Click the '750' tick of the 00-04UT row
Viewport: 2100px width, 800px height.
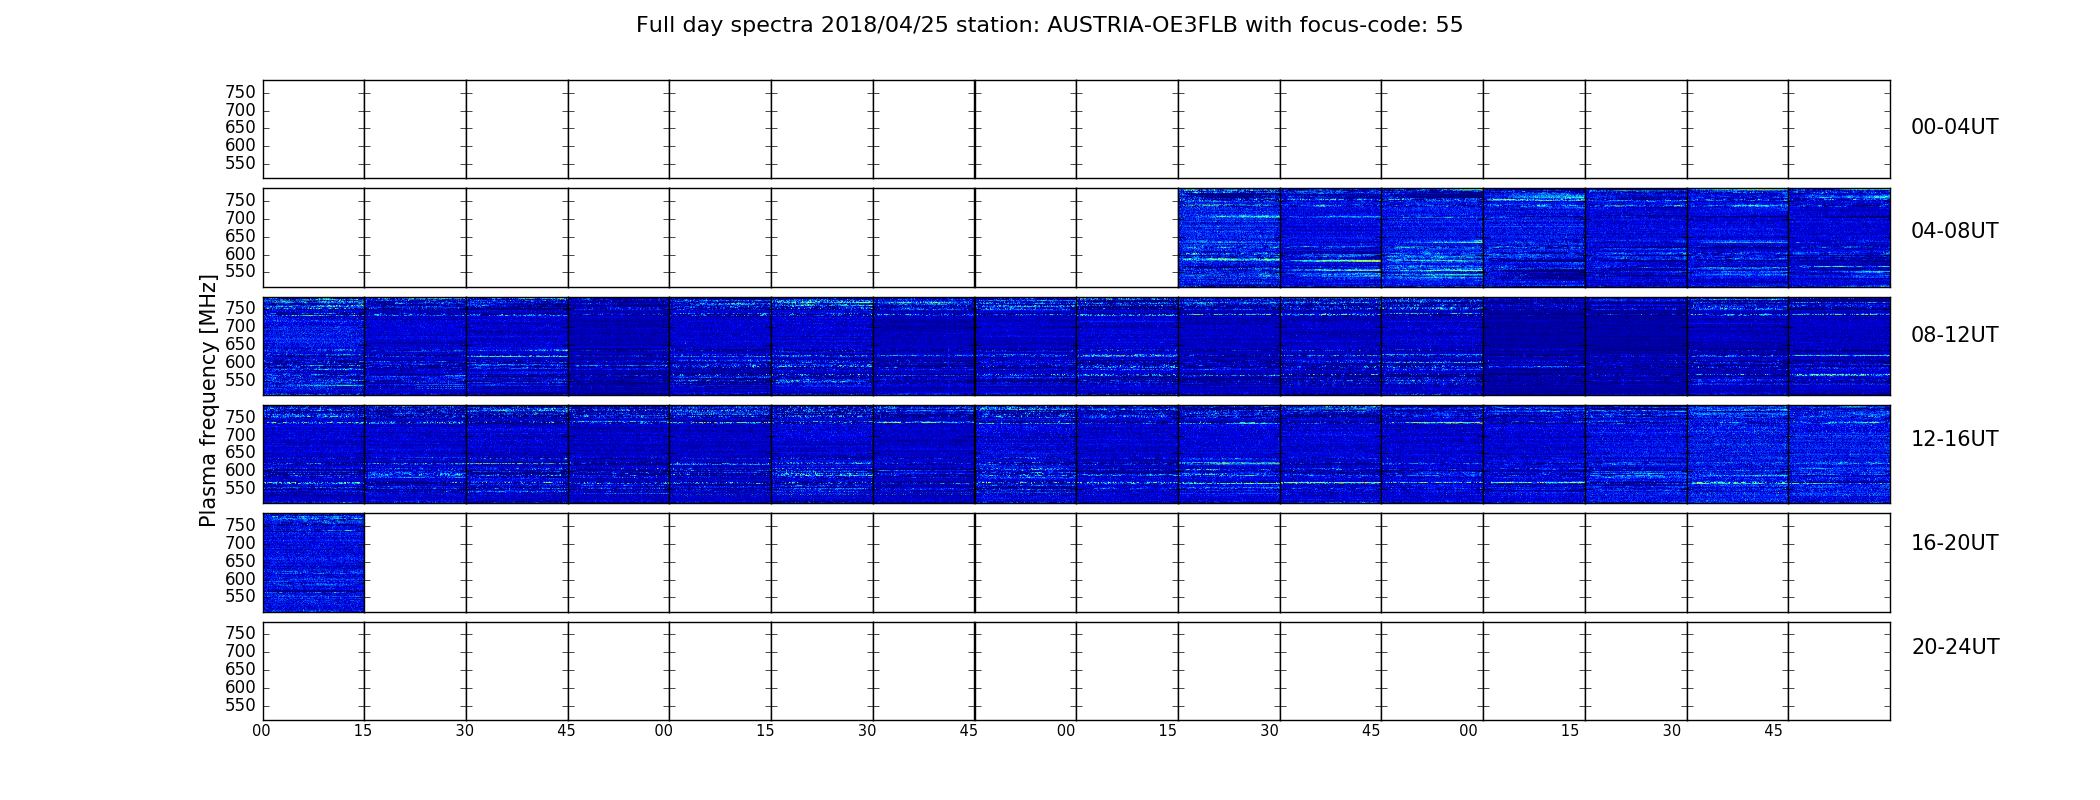point(240,92)
